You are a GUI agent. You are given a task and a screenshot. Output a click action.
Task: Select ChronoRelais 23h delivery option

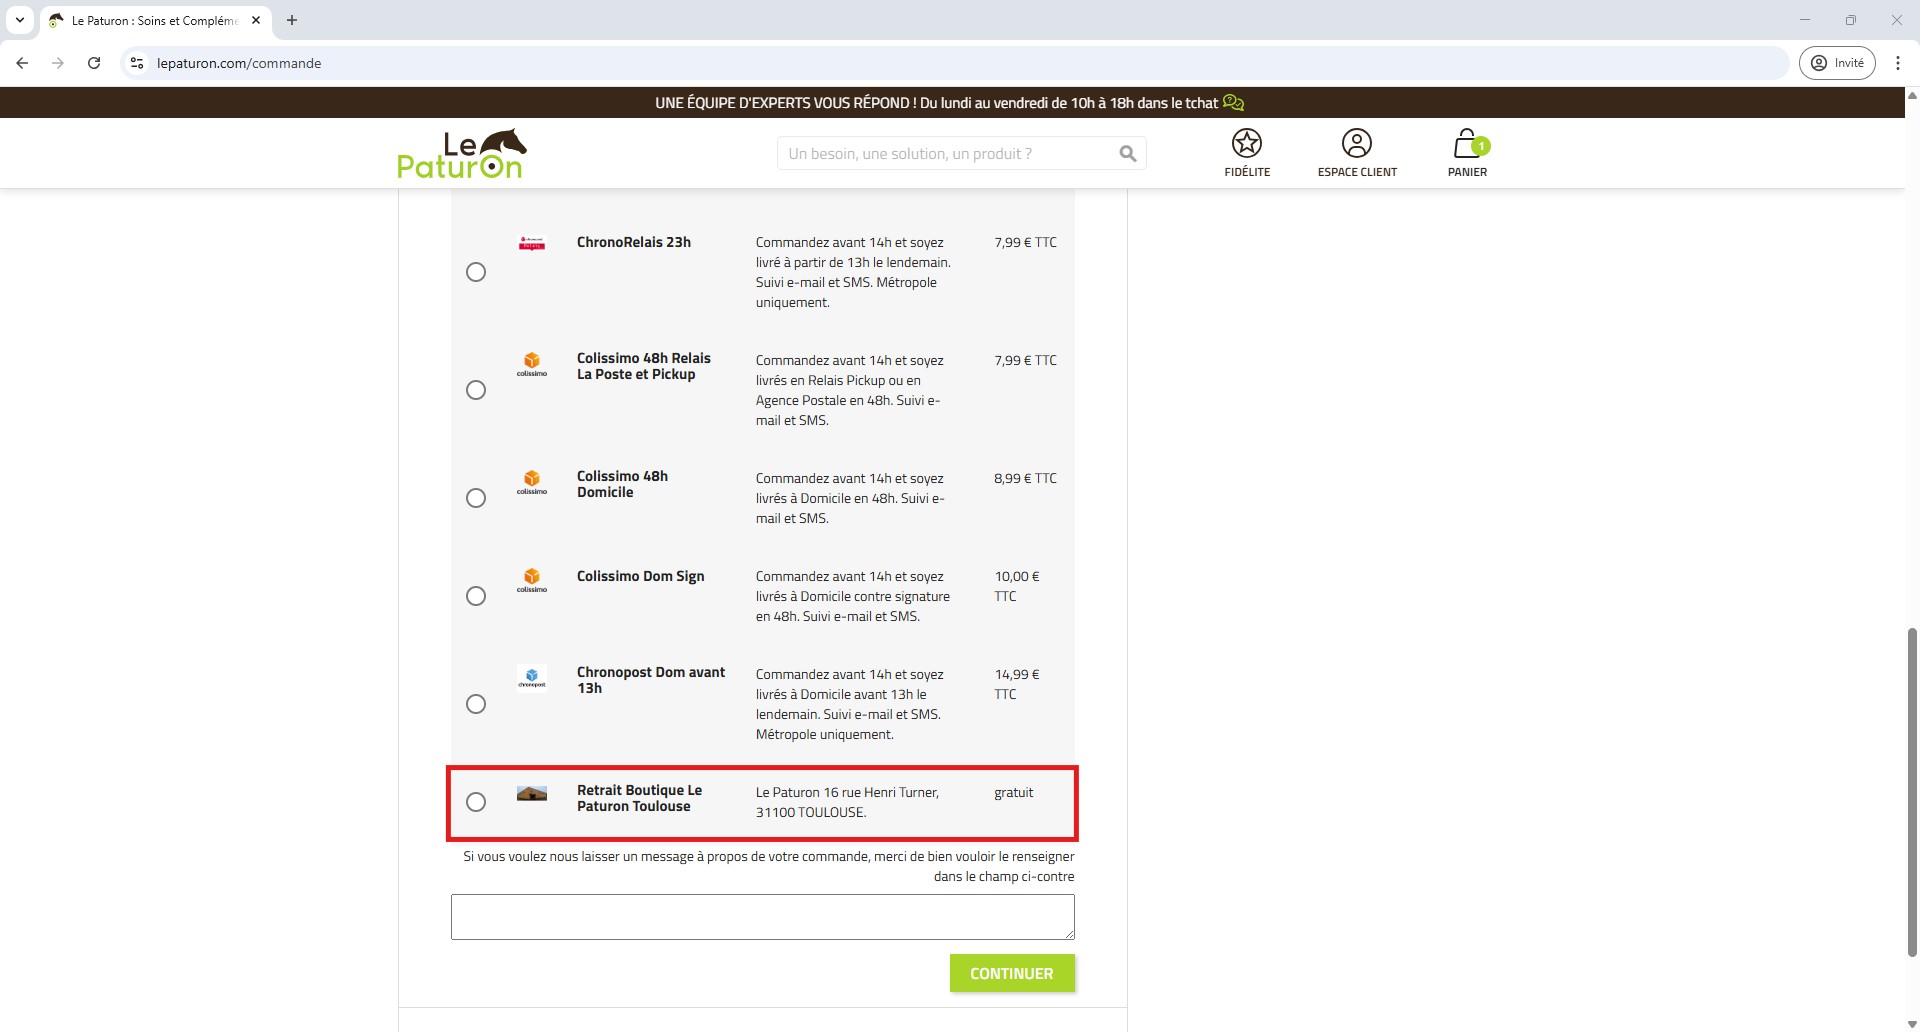coord(476,272)
